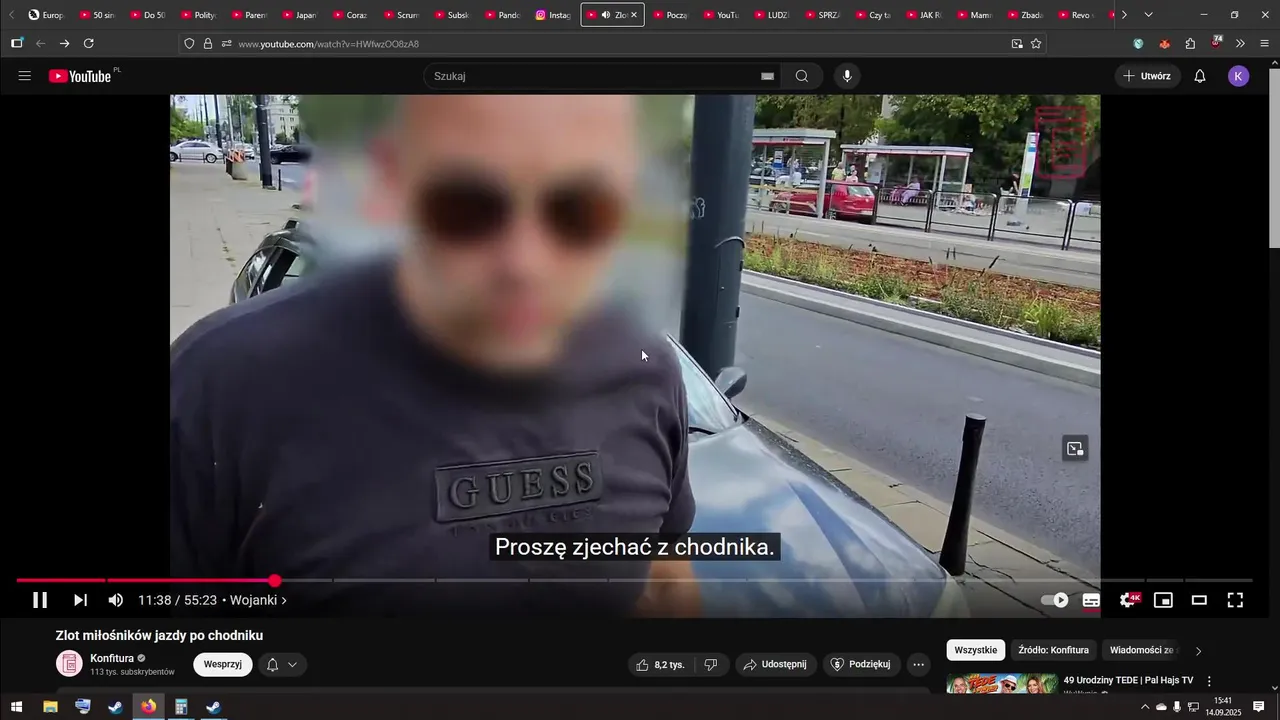Go forward in browser history
Image resolution: width=1280 pixels, height=720 pixels.
64,44
